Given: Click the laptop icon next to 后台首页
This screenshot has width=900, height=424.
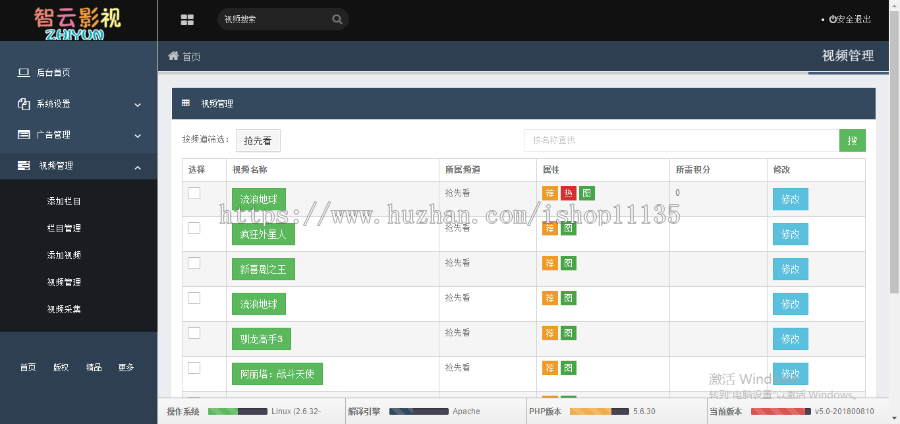Looking at the screenshot, I should tap(24, 72).
